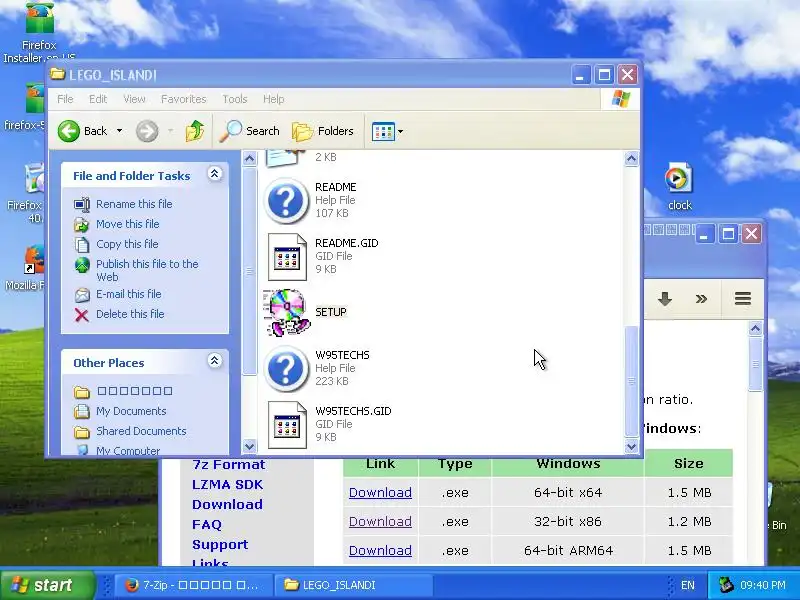Select the W95TECHS help file icon
This screenshot has height=600, width=800.
click(286, 368)
